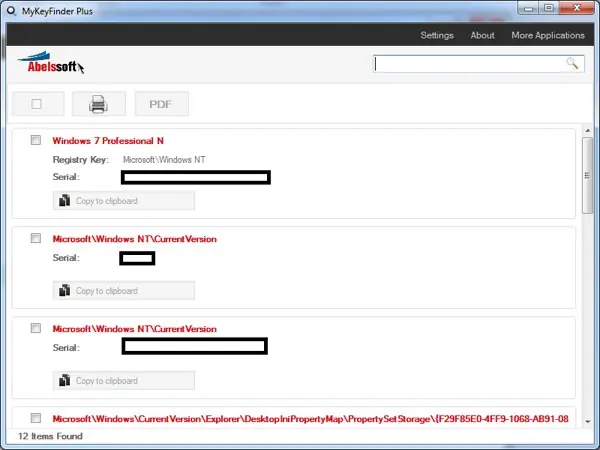This screenshot has height=450, width=600.
Task: Tick the DesktopIniPropertyMap entry checkbox
Action: pos(36,418)
